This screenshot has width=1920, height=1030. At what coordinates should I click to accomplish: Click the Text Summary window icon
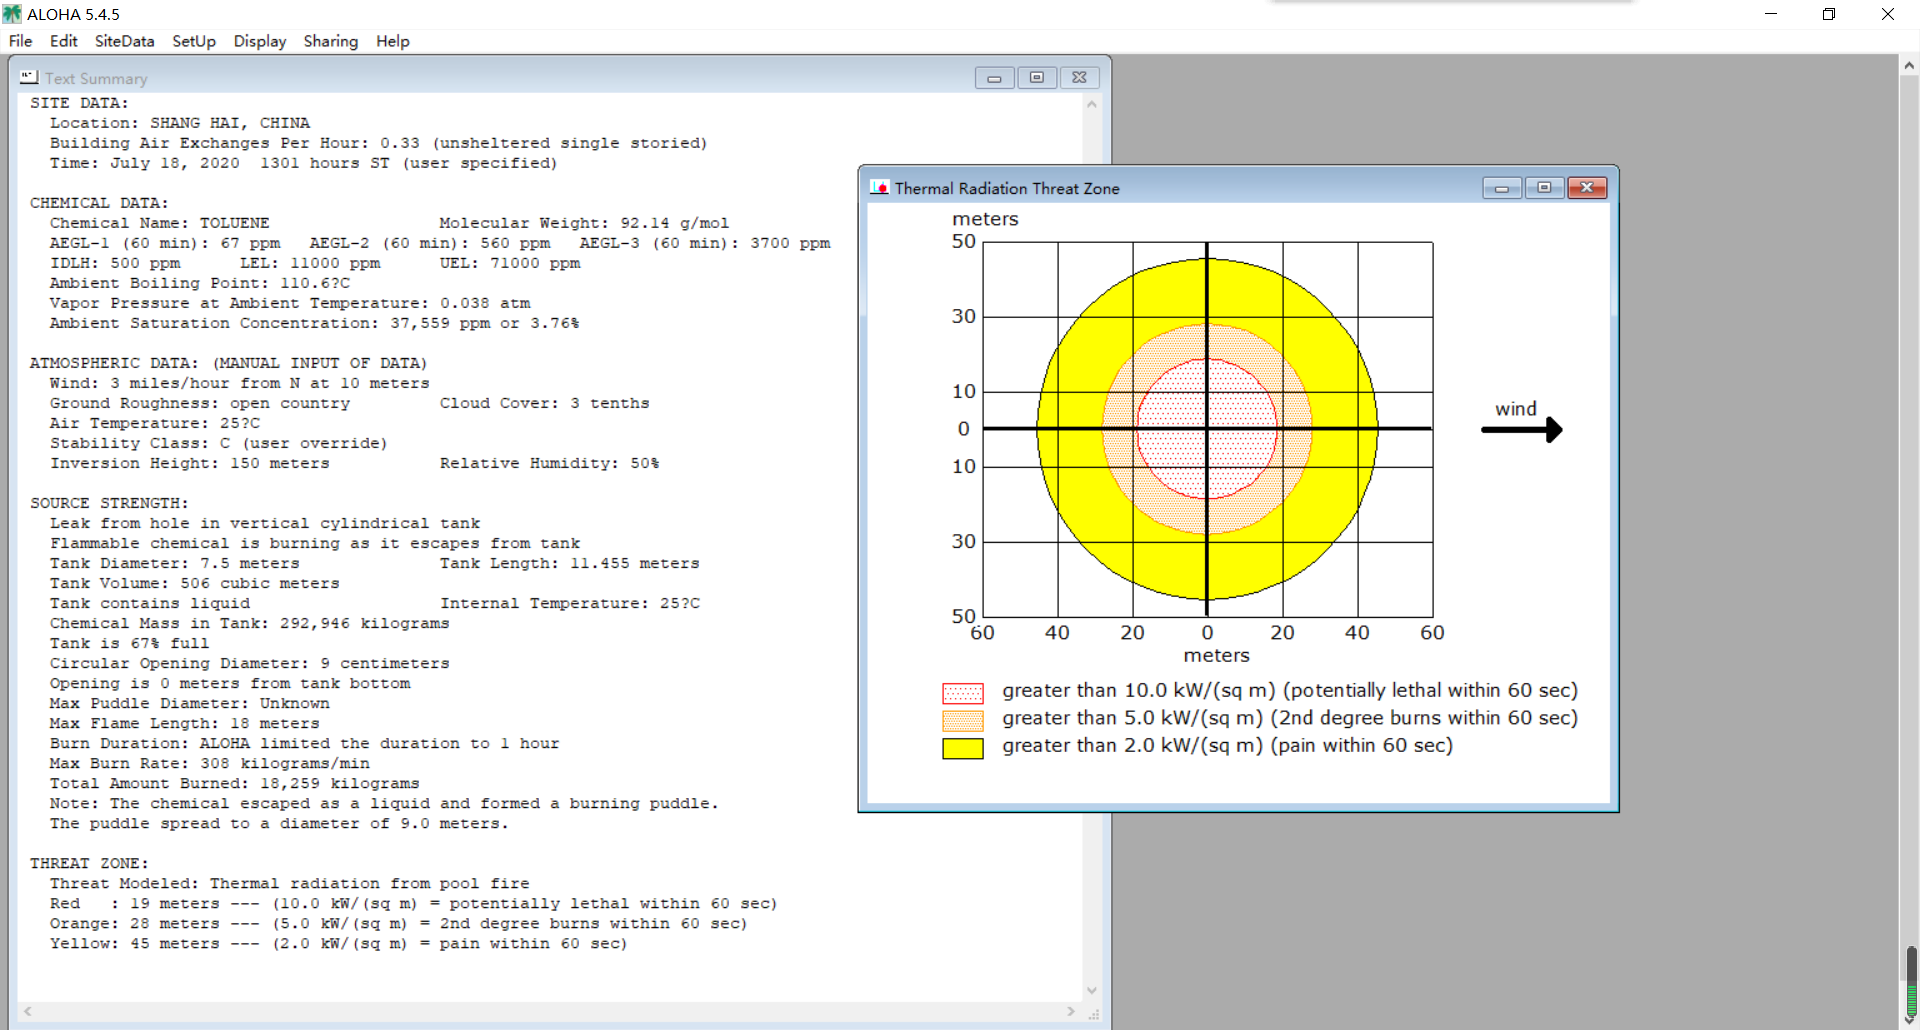click(x=29, y=77)
